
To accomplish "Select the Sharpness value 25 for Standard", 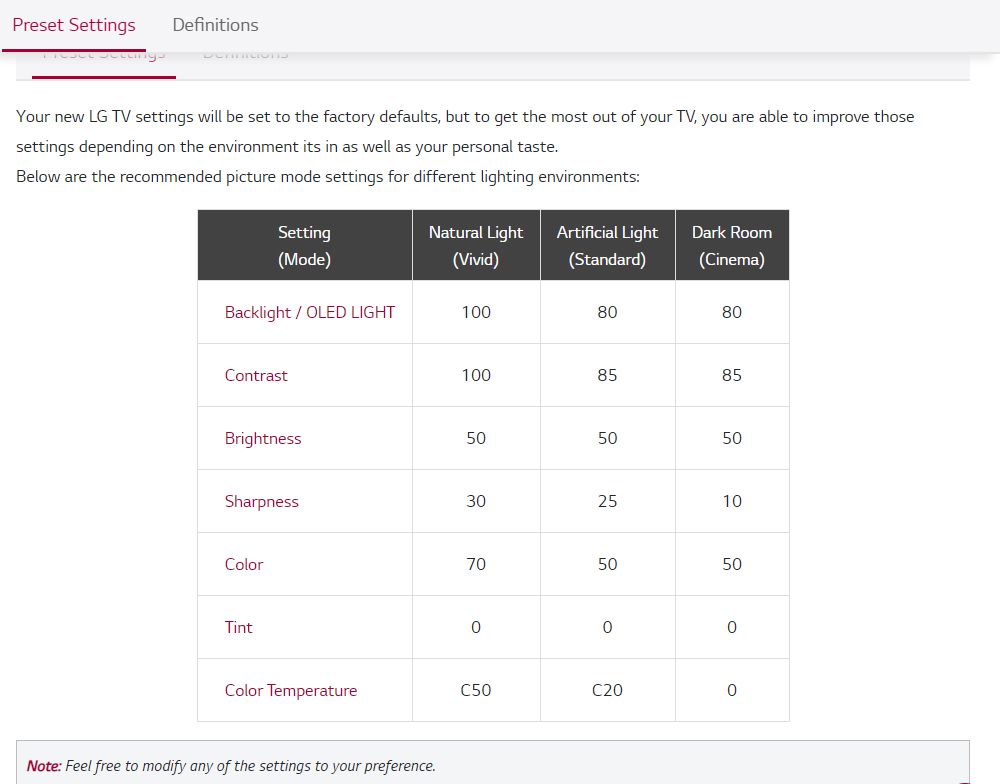I will (x=607, y=501).
